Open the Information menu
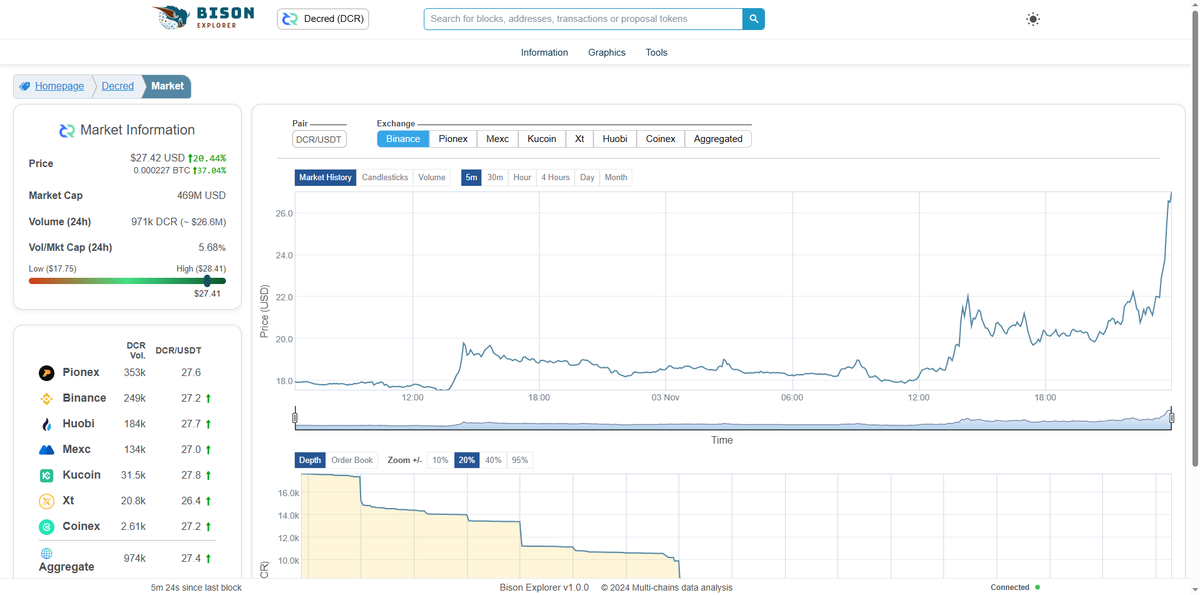Screen dimensions: 1200x595 pyautogui.click(x=544, y=53)
